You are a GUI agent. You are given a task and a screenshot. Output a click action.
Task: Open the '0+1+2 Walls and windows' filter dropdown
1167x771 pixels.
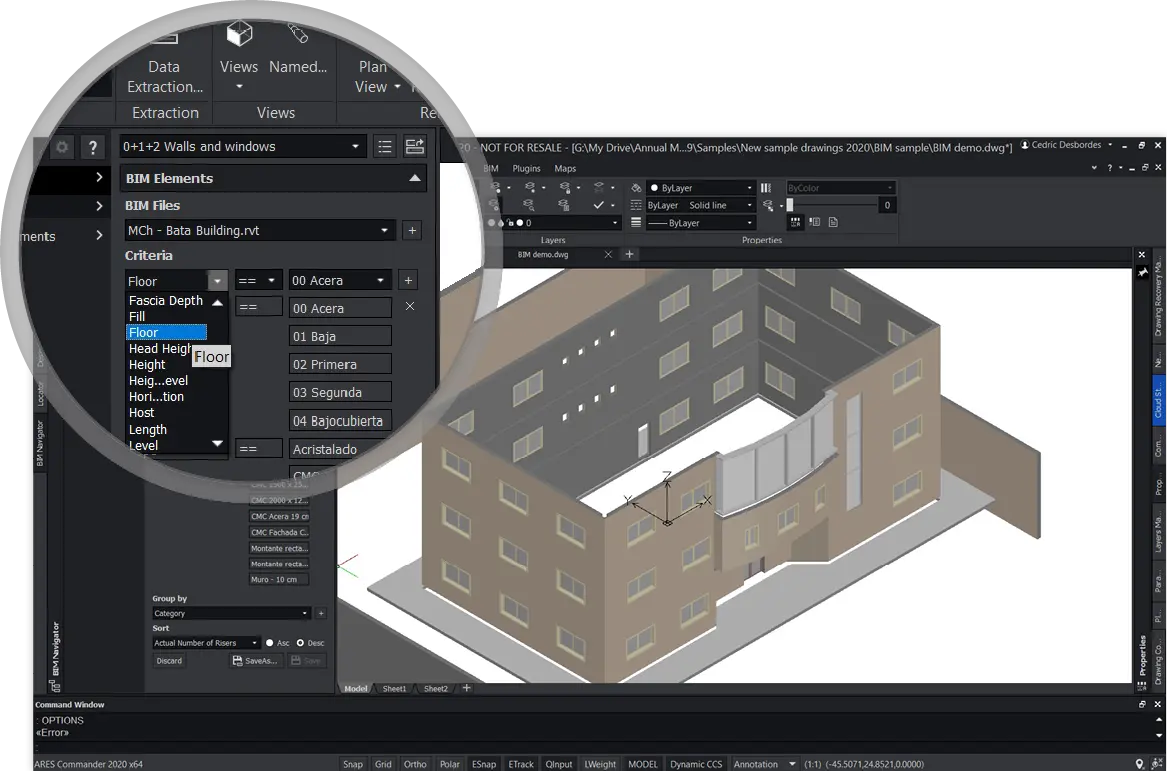[243, 147]
